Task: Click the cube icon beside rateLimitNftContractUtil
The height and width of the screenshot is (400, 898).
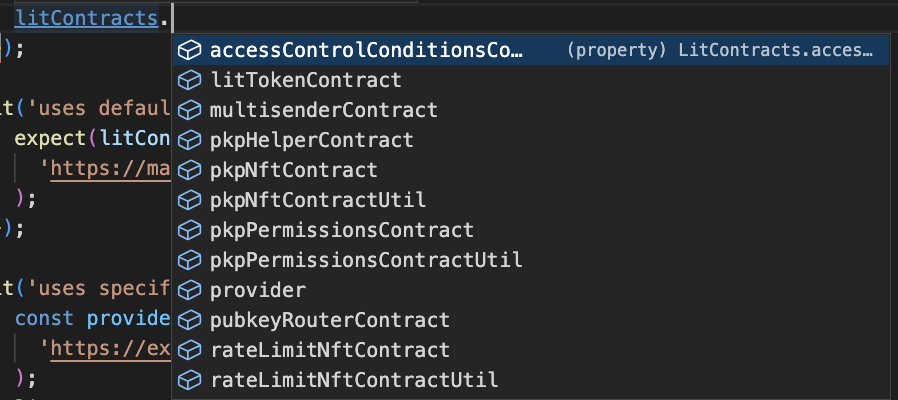Action: click(190, 379)
